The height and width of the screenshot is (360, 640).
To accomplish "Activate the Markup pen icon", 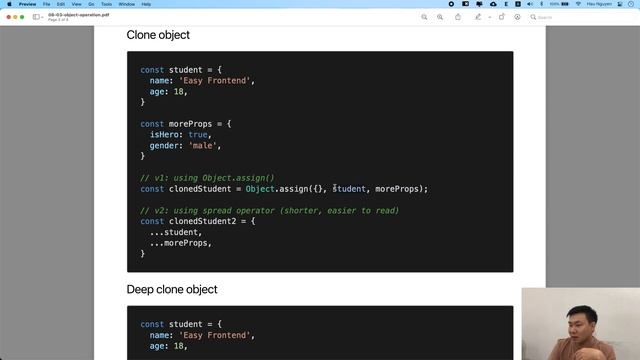I will click(478, 17).
